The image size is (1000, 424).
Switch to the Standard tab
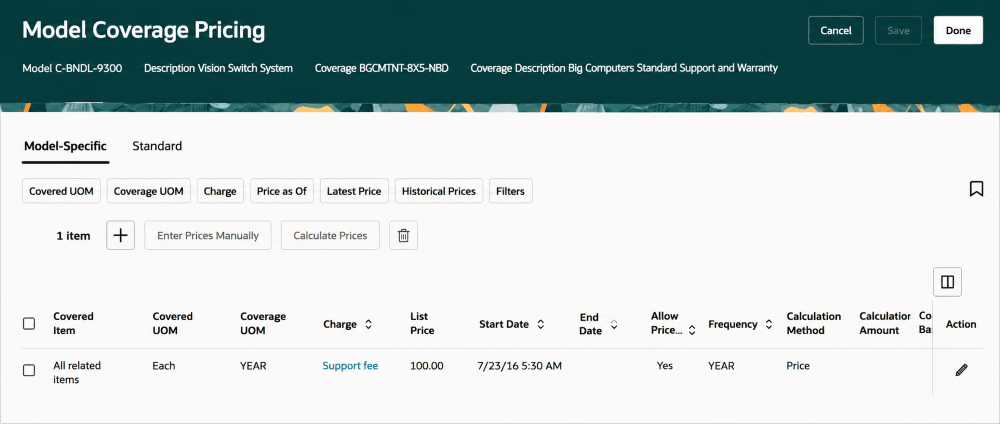tap(157, 146)
